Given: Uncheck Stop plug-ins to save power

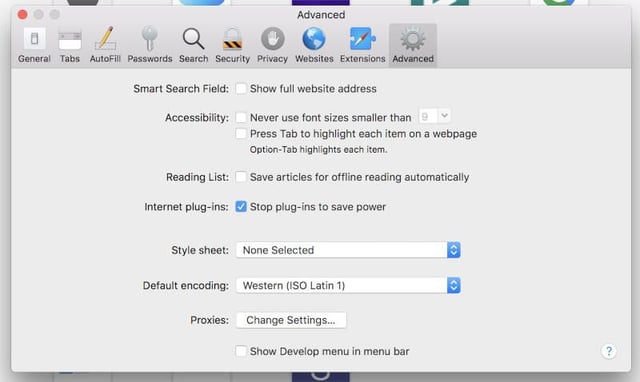Looking at the screenshot, I should click(x=241, y=207).
